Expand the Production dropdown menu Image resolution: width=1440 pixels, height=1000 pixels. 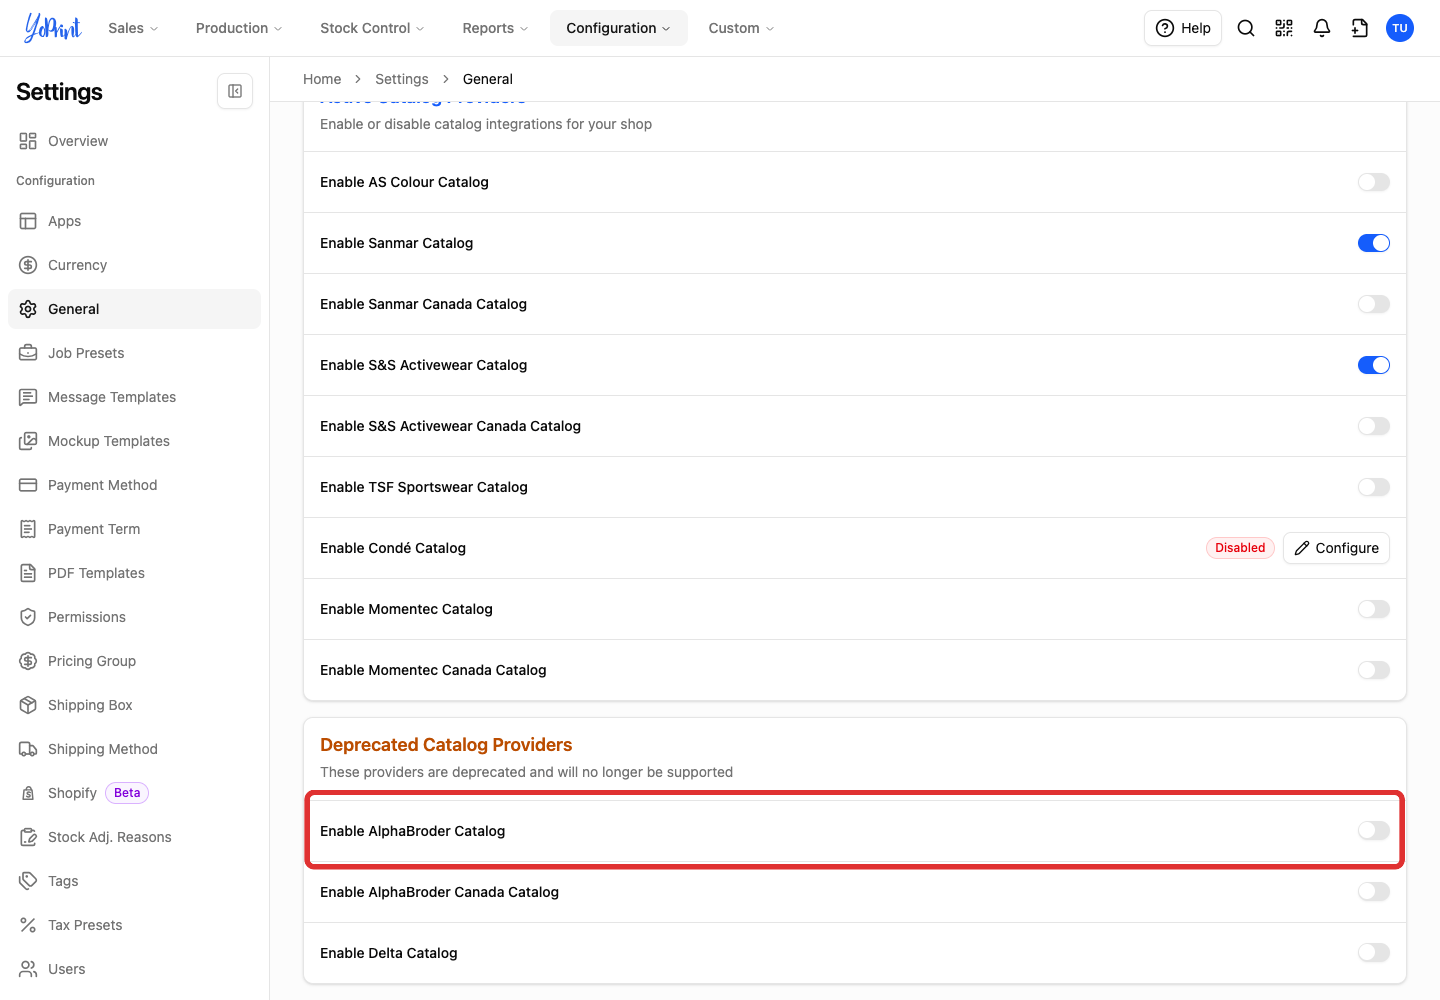pyautogui.click(x=239, y=28)
